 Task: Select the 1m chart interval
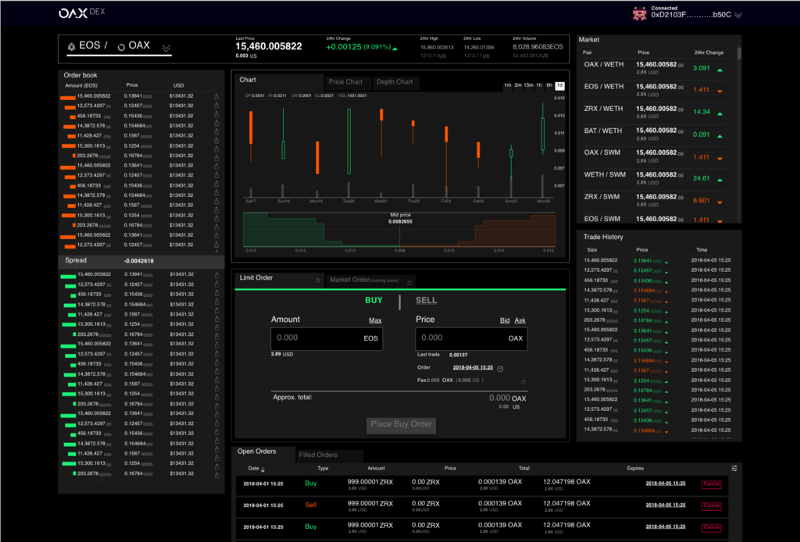pyautogui.click(x=508, y=86)
